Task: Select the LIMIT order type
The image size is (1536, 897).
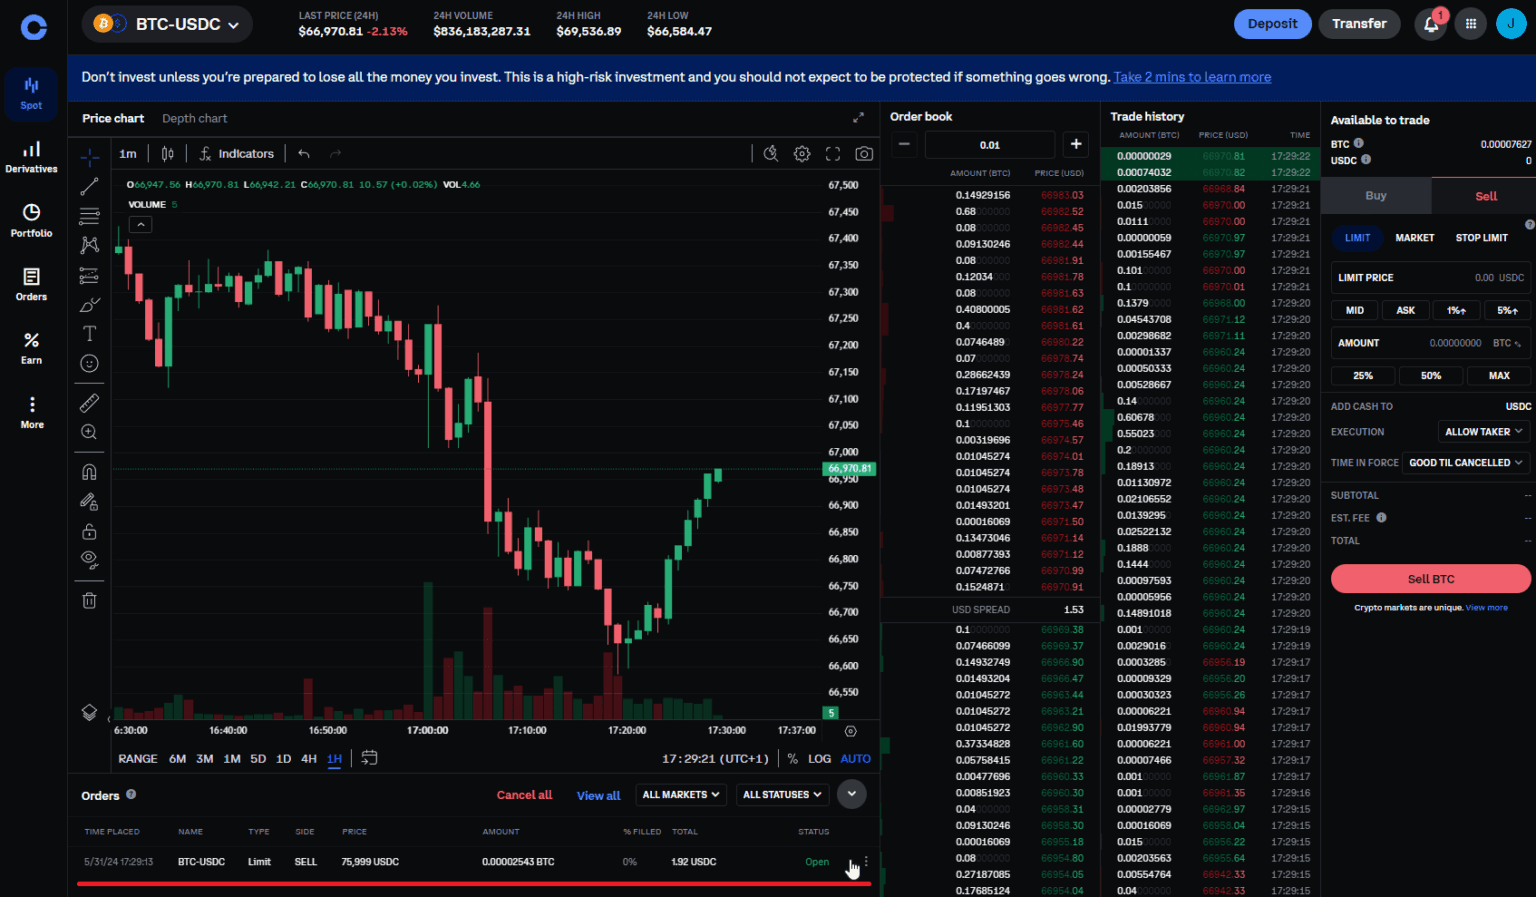Action: 1357,238
